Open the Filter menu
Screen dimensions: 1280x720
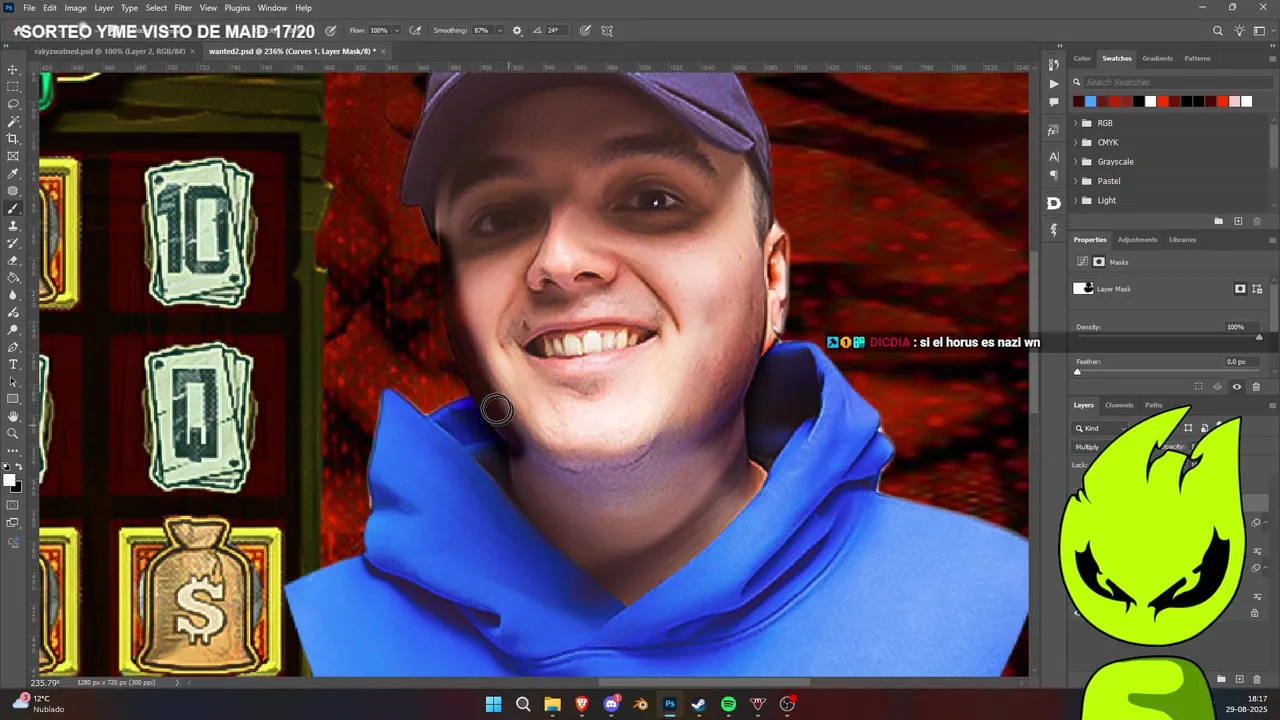pyautogui.click(x=183, y=8)
